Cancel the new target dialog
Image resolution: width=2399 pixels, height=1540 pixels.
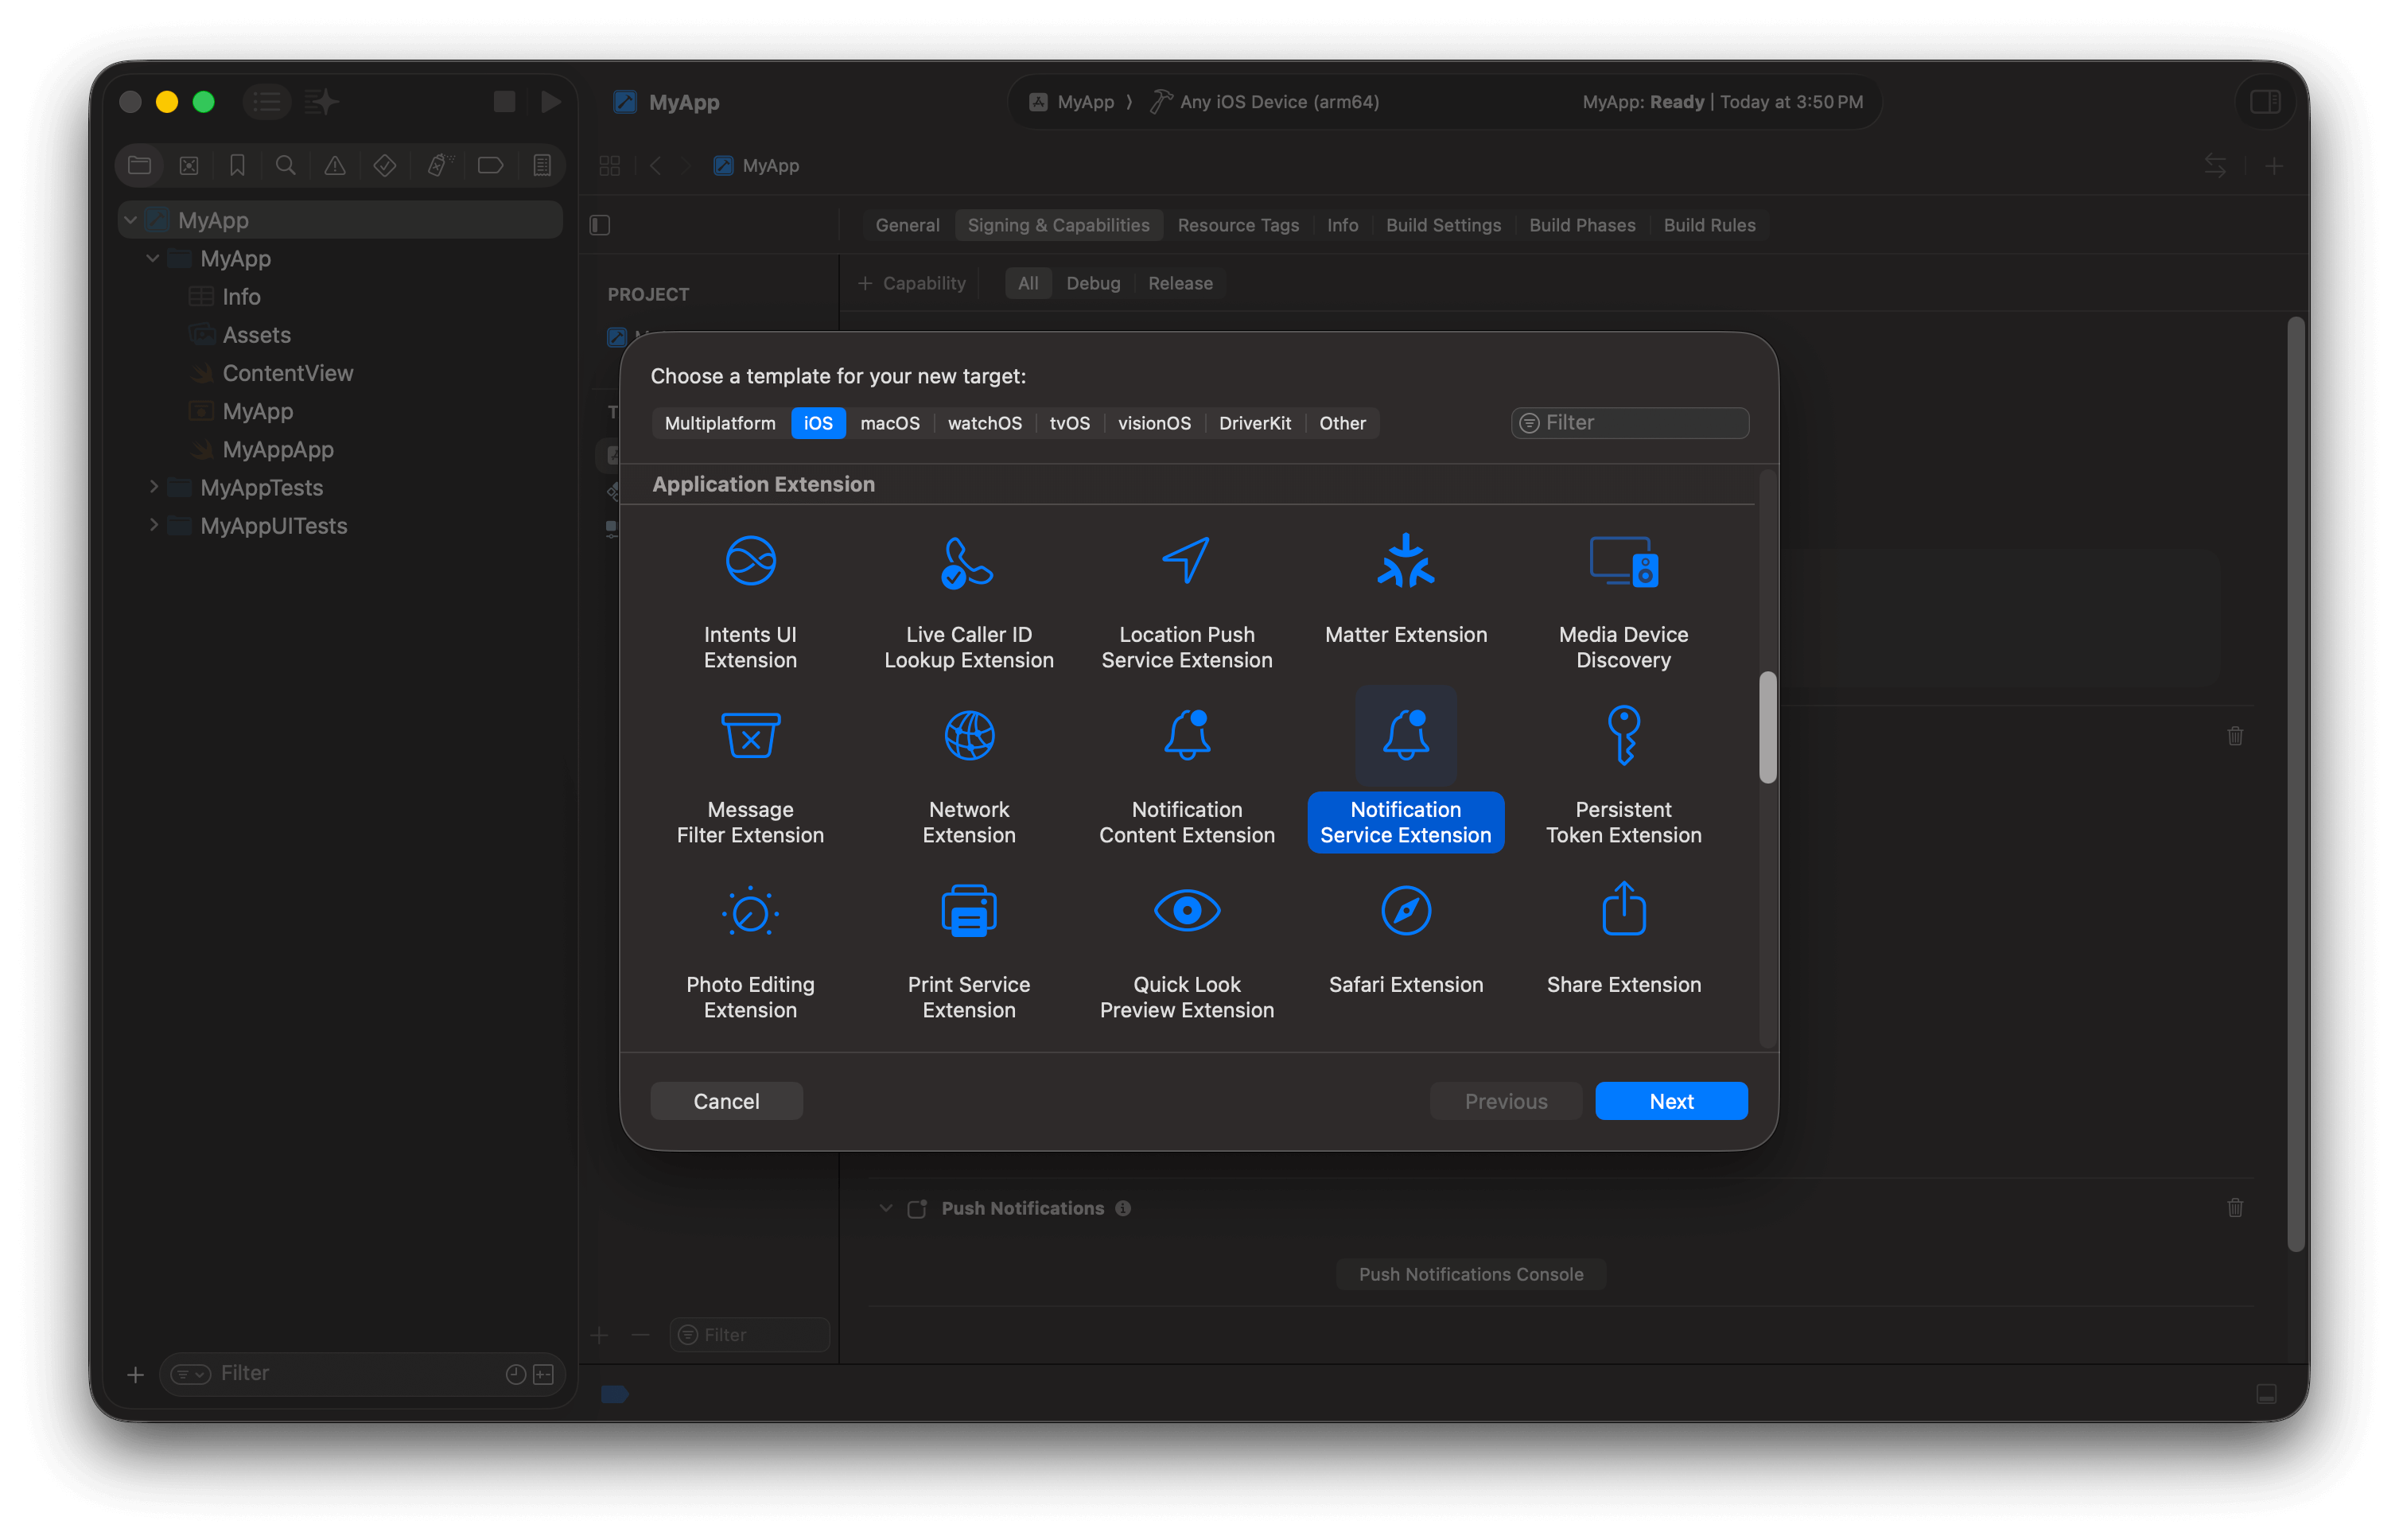[726, 1100]
